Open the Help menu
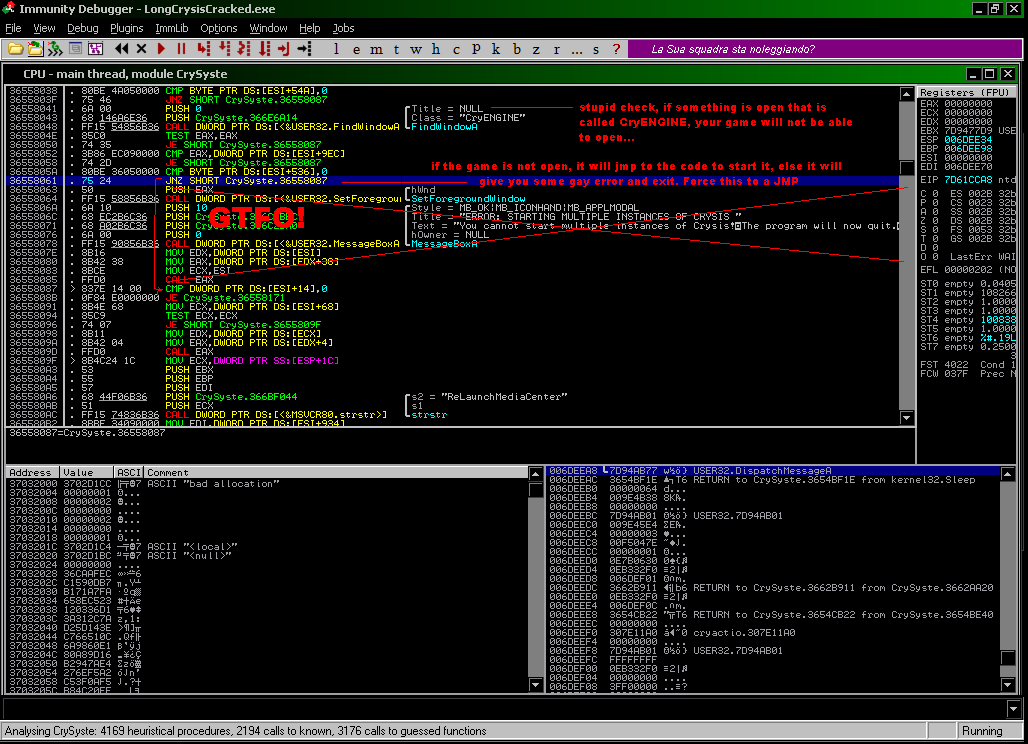Screen dimensions: 1028x744 [309, 28]
